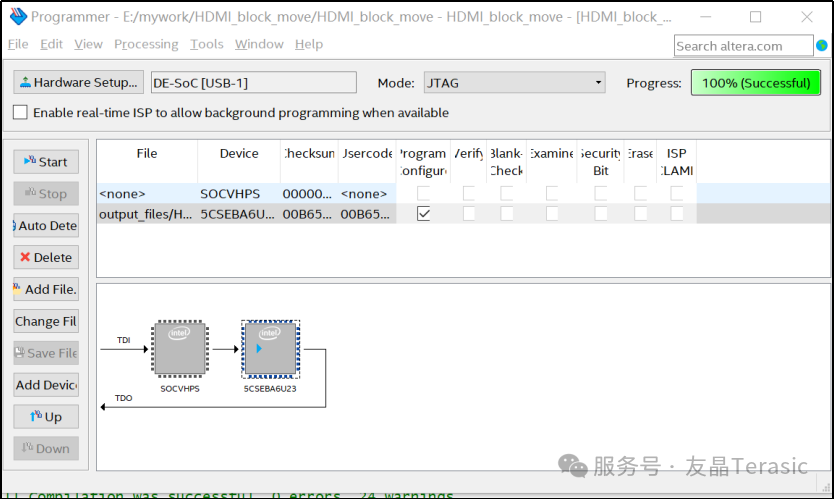Enable Verify for the output_files row
Viewport: 834px width, 499px height.
click(x=469, y=214)
